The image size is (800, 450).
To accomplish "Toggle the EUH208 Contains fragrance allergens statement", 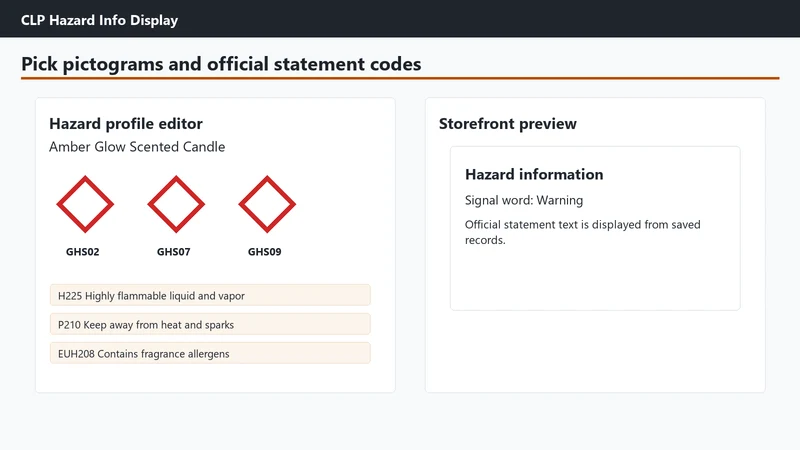I will click(210, 354).
